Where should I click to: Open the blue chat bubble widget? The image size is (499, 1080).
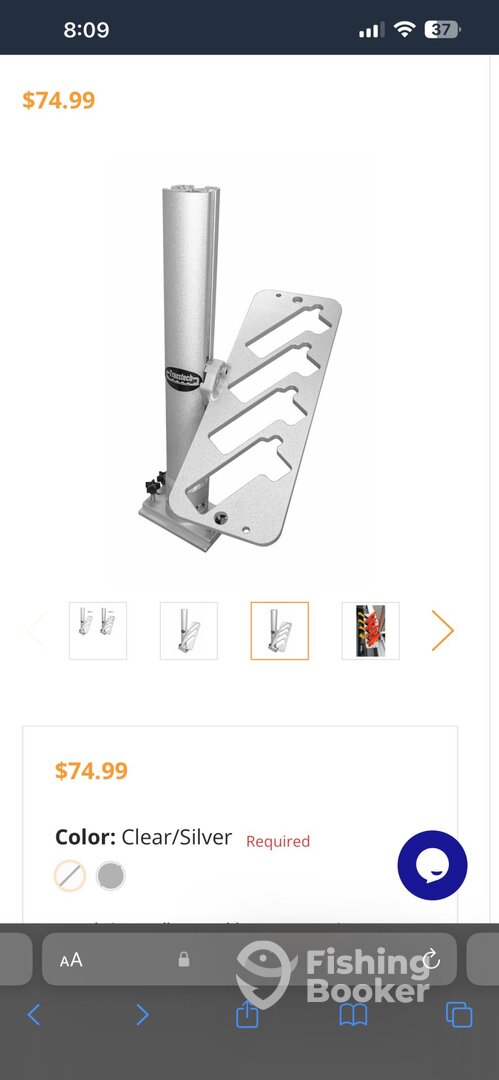point(432,865)
